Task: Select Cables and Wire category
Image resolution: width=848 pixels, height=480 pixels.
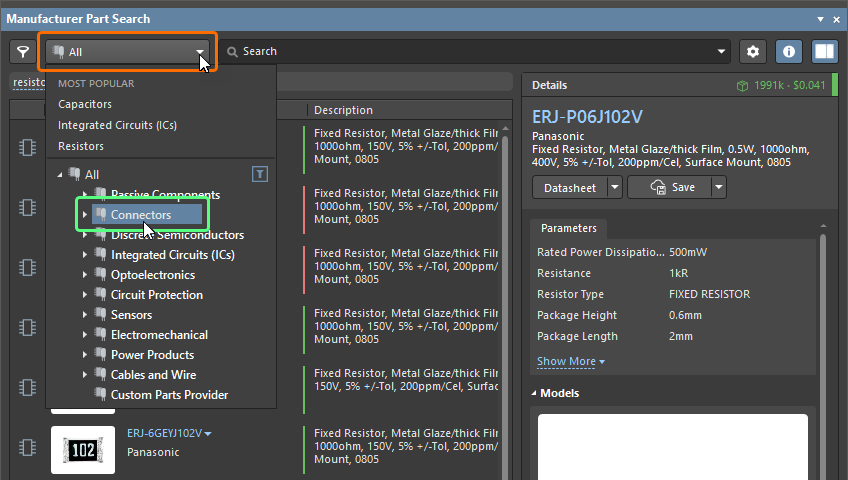Action: [154, 375]
